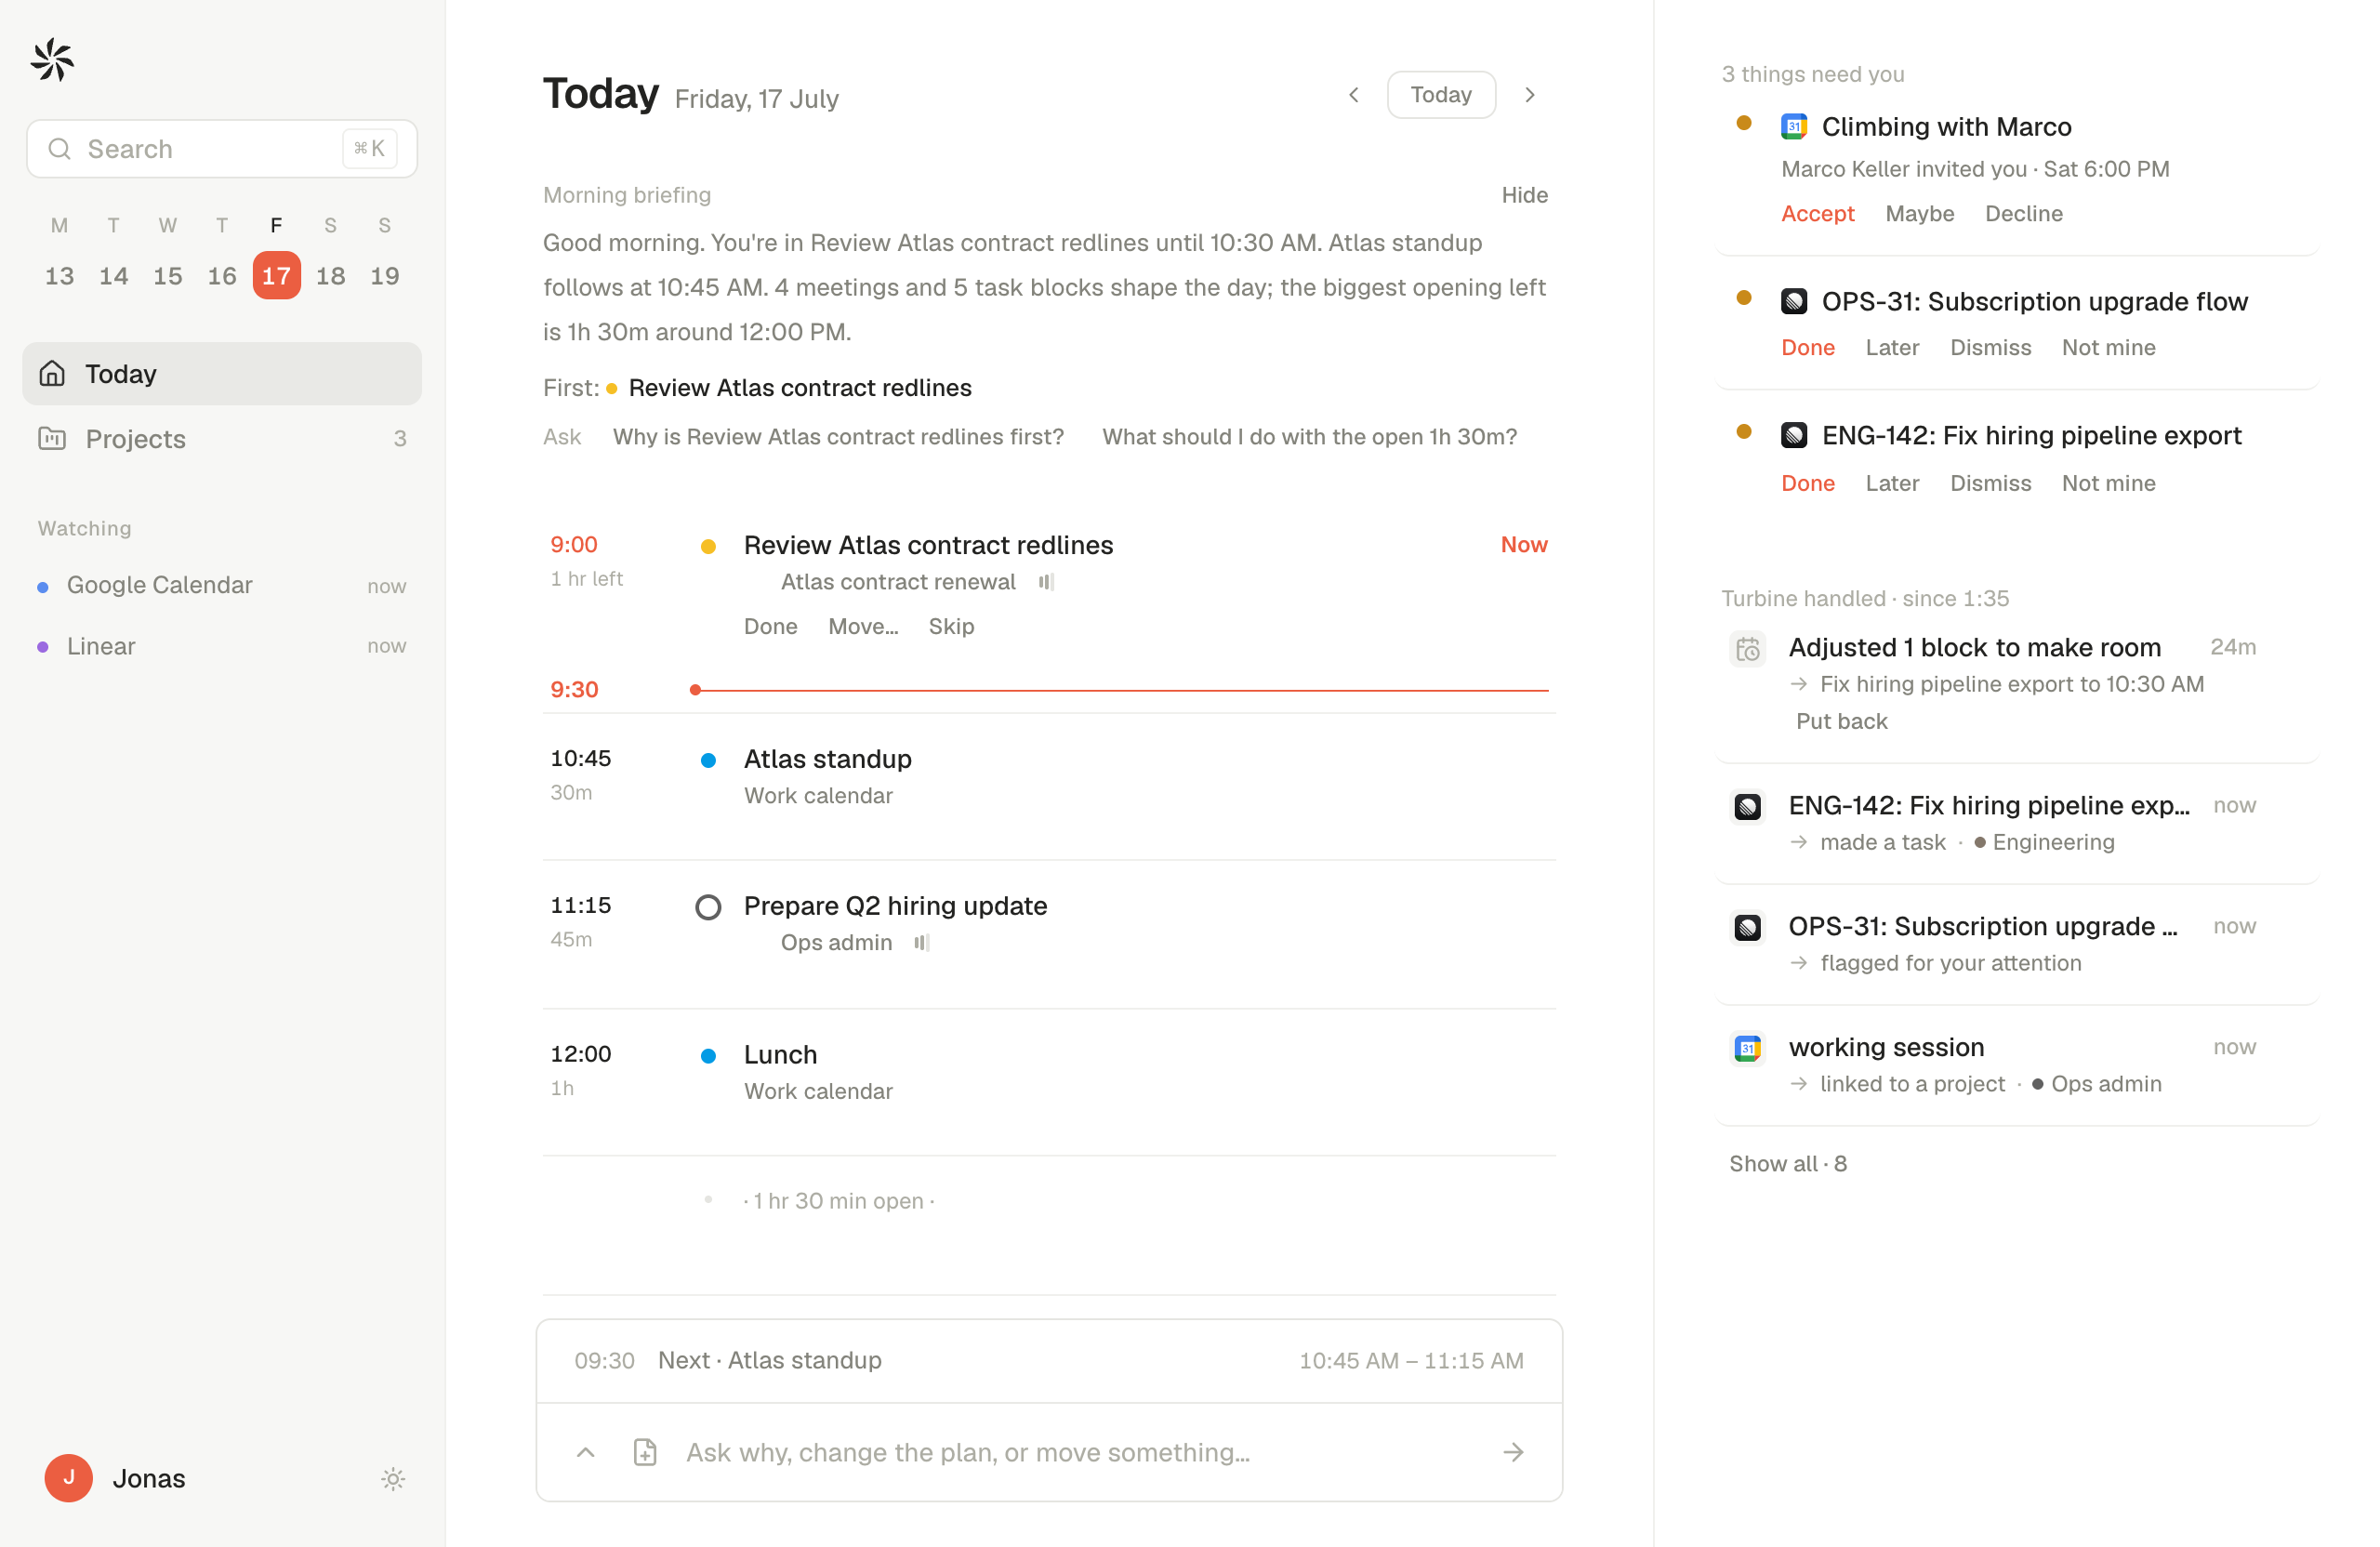Go to previous day arrow

[1353, 95]
